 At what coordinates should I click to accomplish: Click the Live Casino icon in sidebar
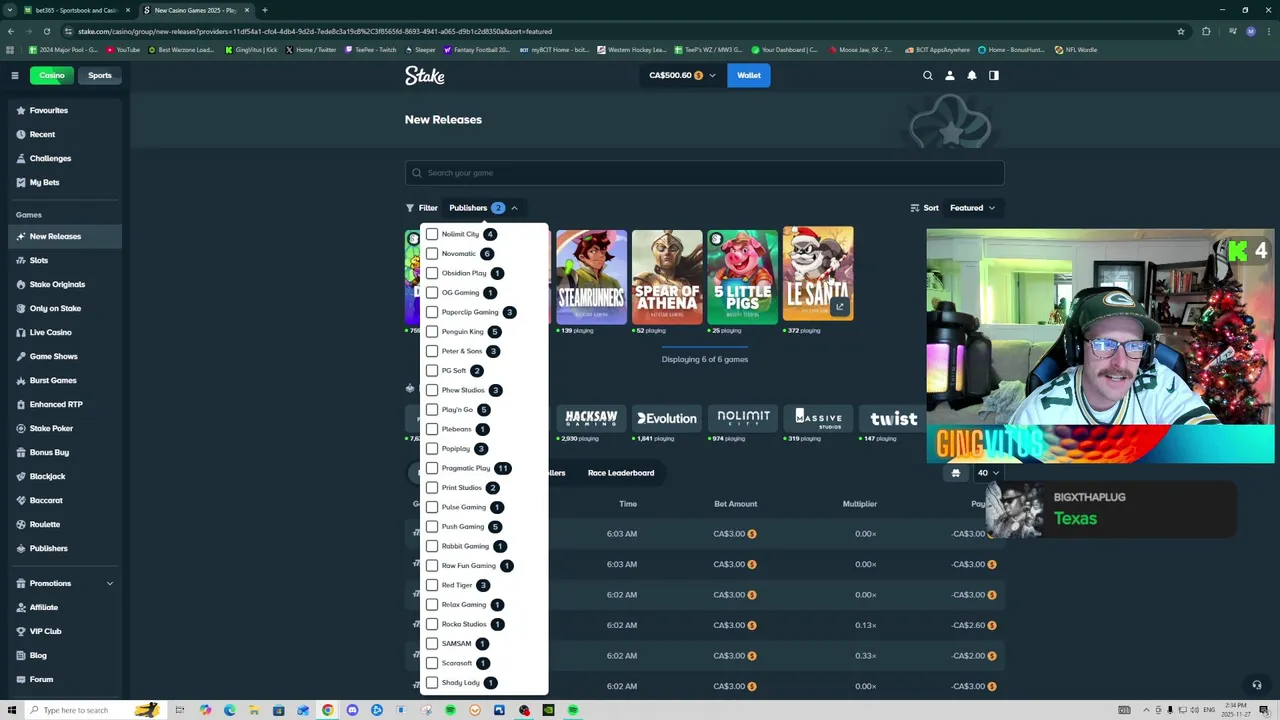click(21, 332)
